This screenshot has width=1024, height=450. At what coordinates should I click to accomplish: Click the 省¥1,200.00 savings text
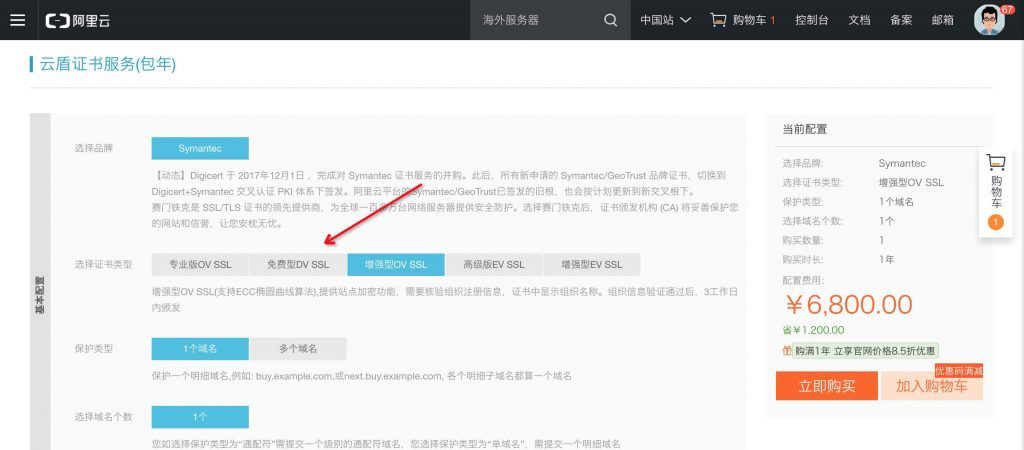point(813,330)
